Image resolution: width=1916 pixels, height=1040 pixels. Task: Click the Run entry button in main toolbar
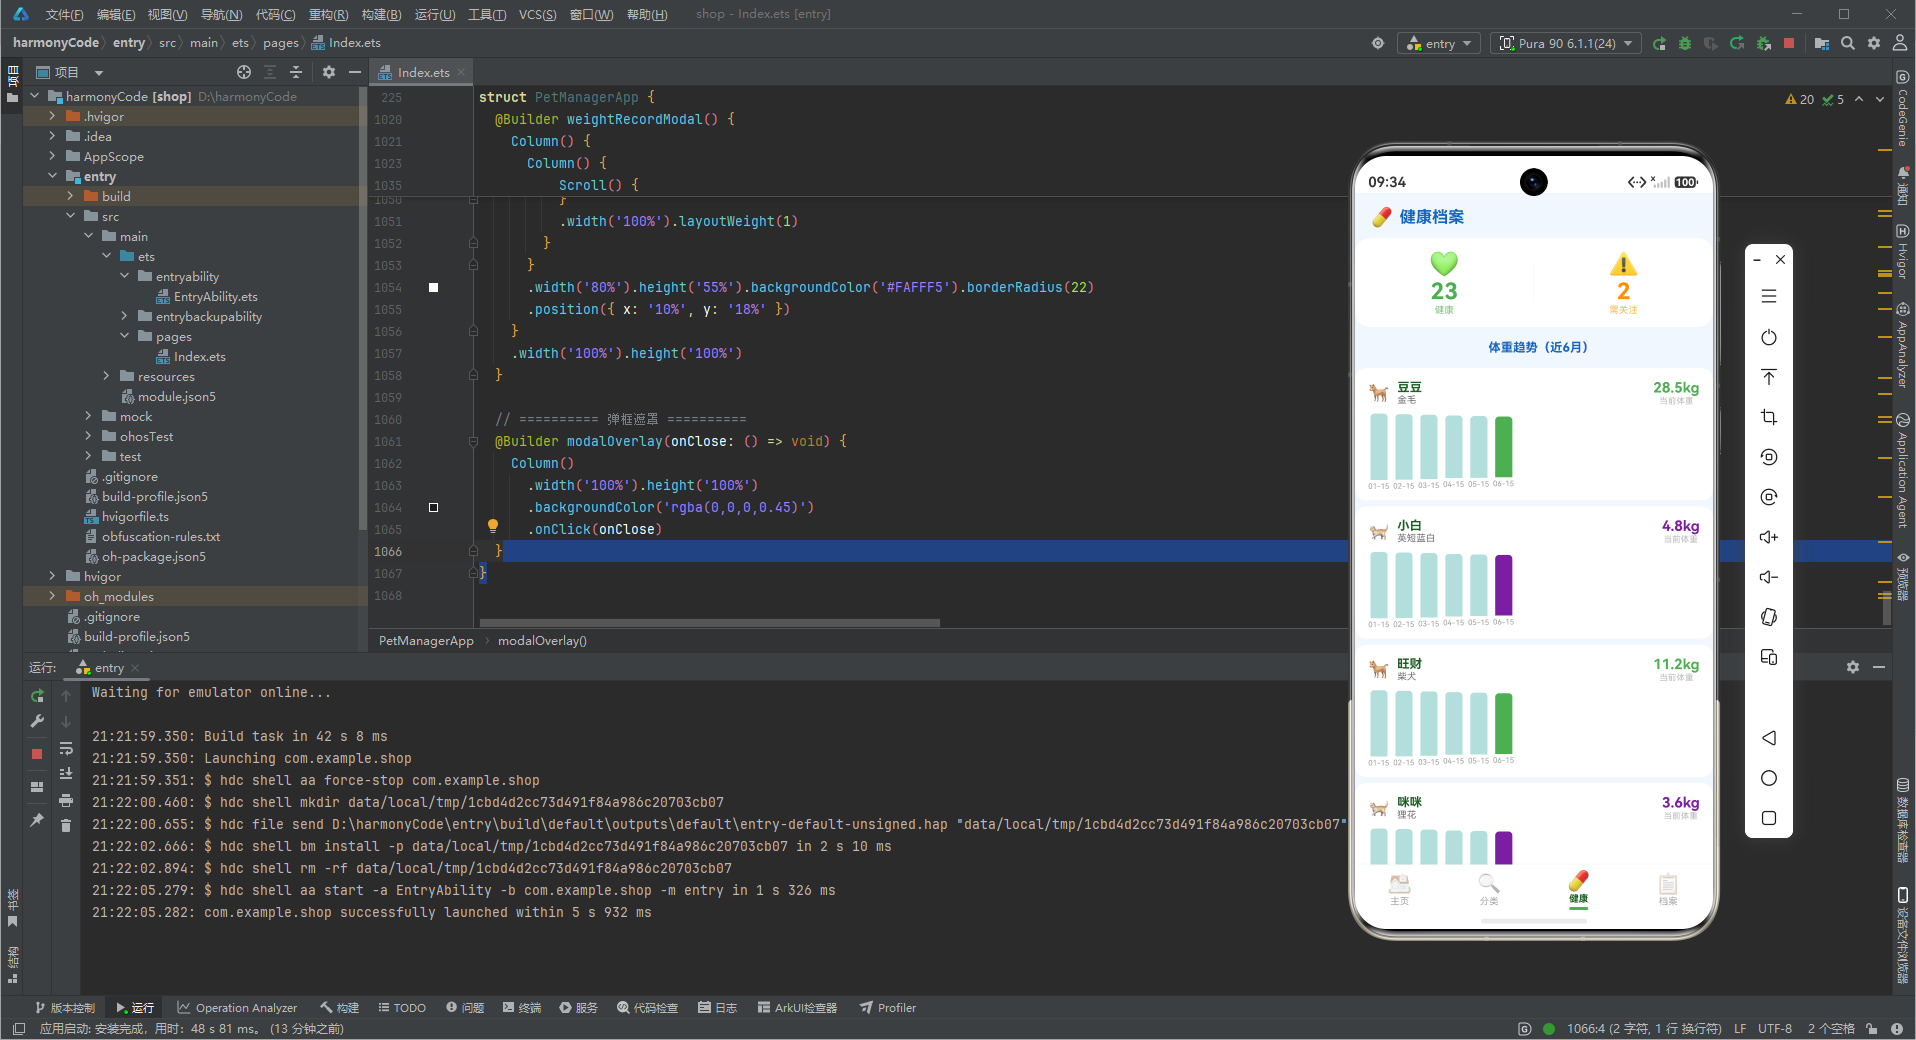1659,43
